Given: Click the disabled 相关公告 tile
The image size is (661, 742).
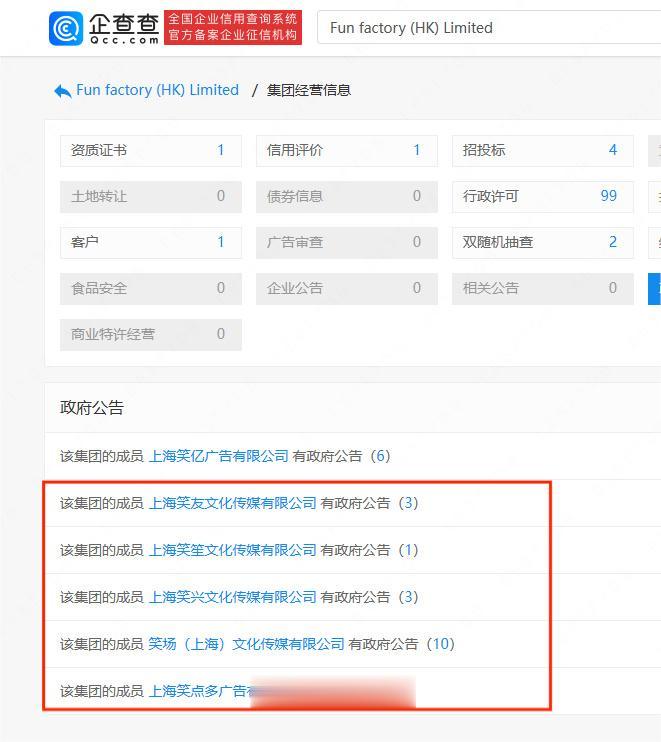Looking at the screenshot, I should (x=543, y=288).
